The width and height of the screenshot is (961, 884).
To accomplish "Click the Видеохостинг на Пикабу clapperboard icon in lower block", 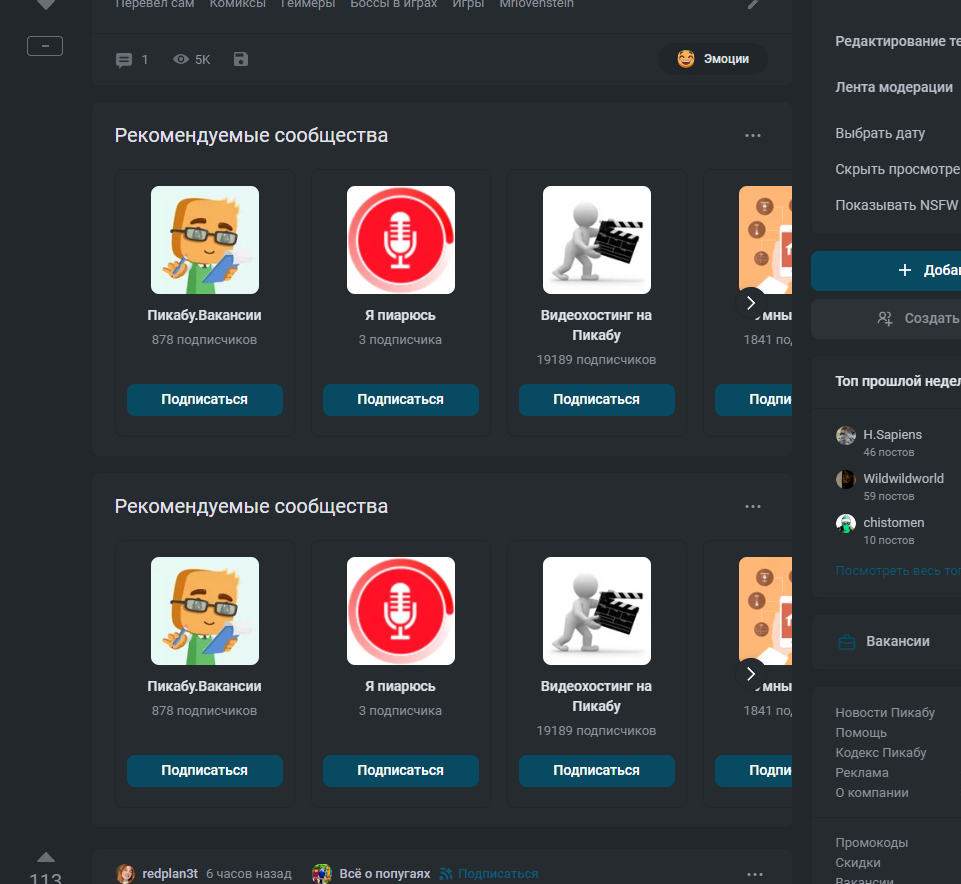I will click(597, 611).
